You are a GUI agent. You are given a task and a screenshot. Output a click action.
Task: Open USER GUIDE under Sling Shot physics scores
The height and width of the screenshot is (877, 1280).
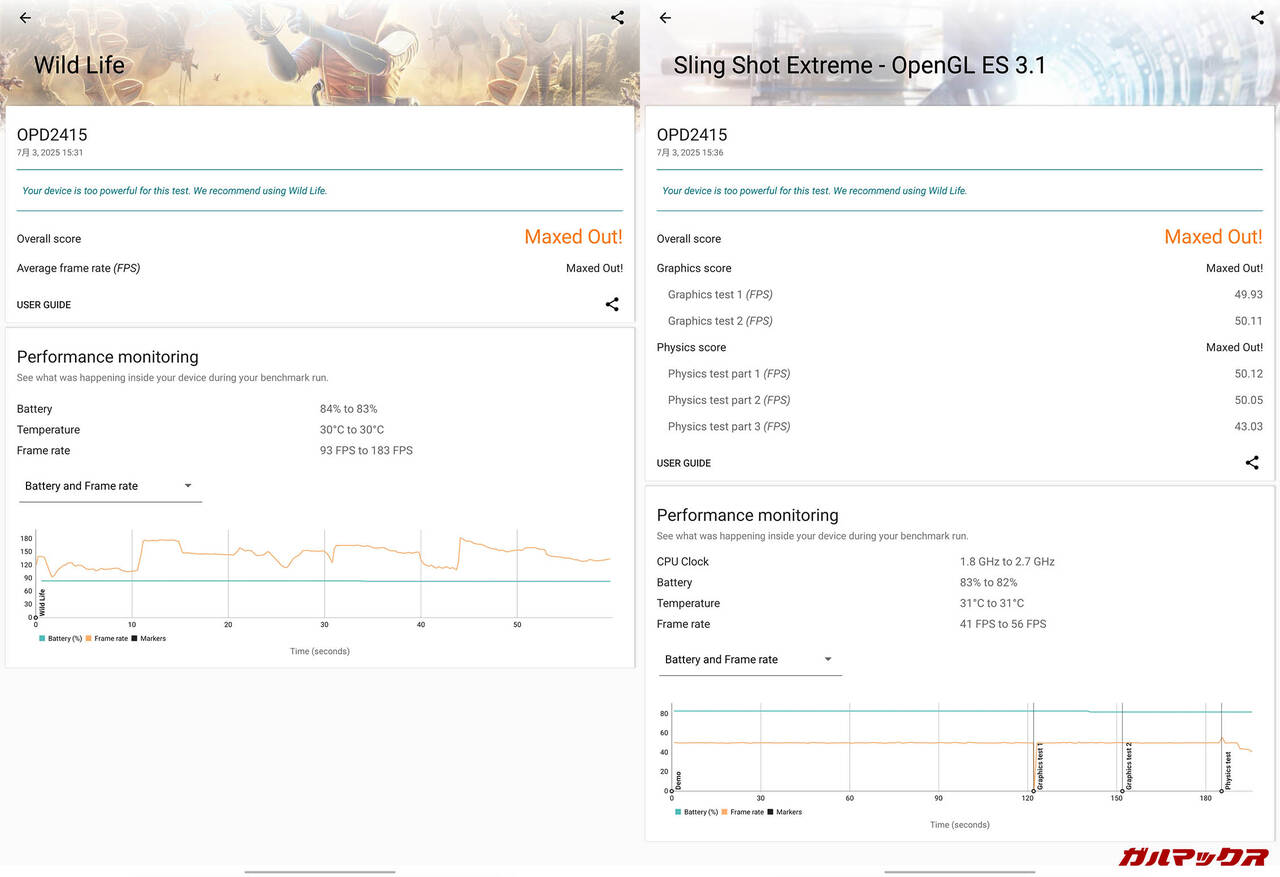point(684,463)
